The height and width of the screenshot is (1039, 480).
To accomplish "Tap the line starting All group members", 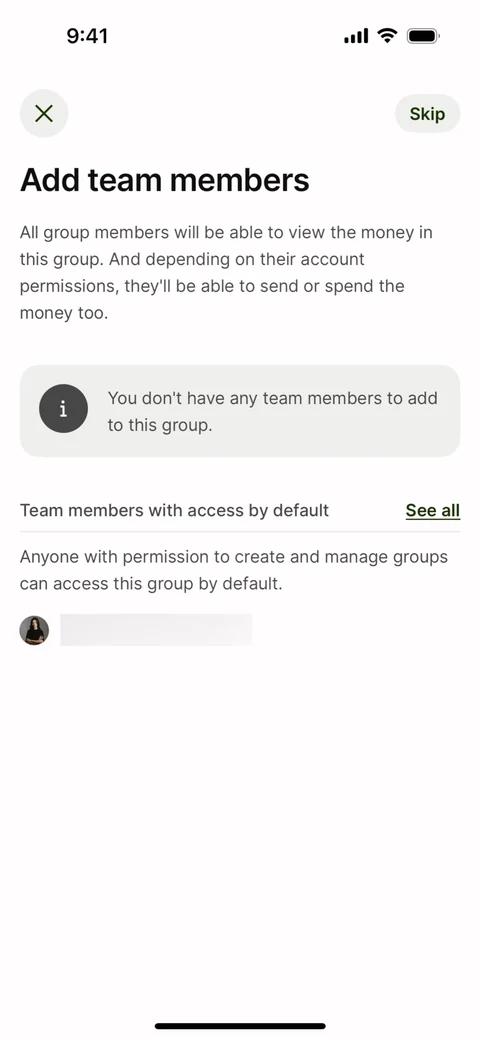I will point(226,233).
